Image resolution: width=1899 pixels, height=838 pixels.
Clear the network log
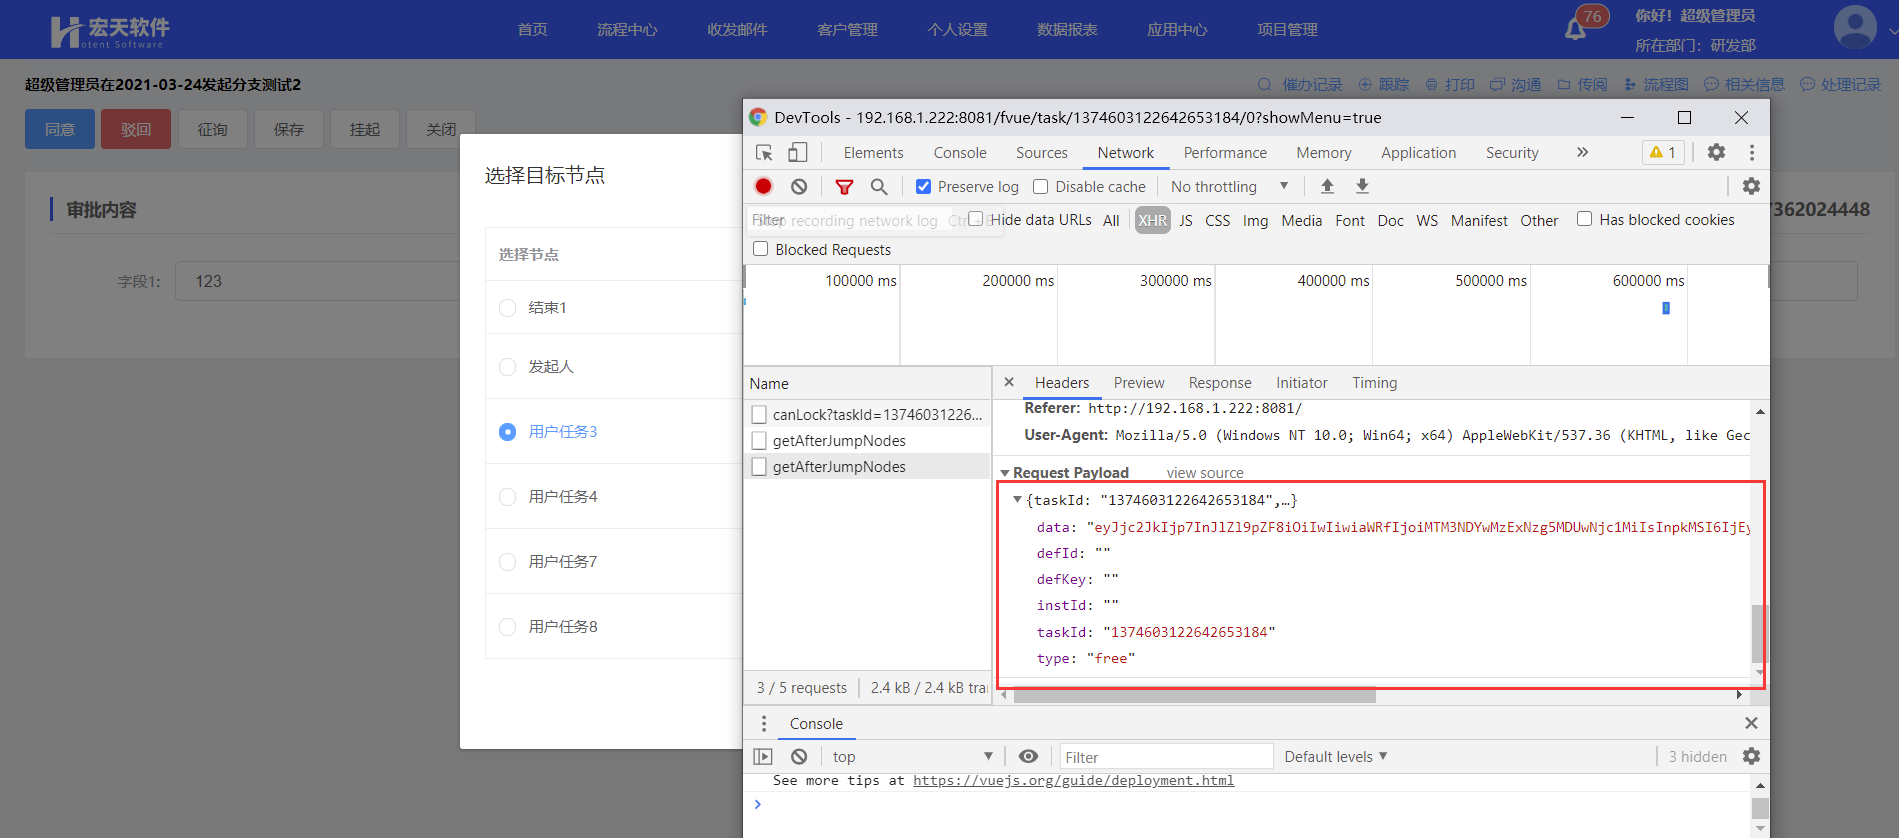point(799,186)
